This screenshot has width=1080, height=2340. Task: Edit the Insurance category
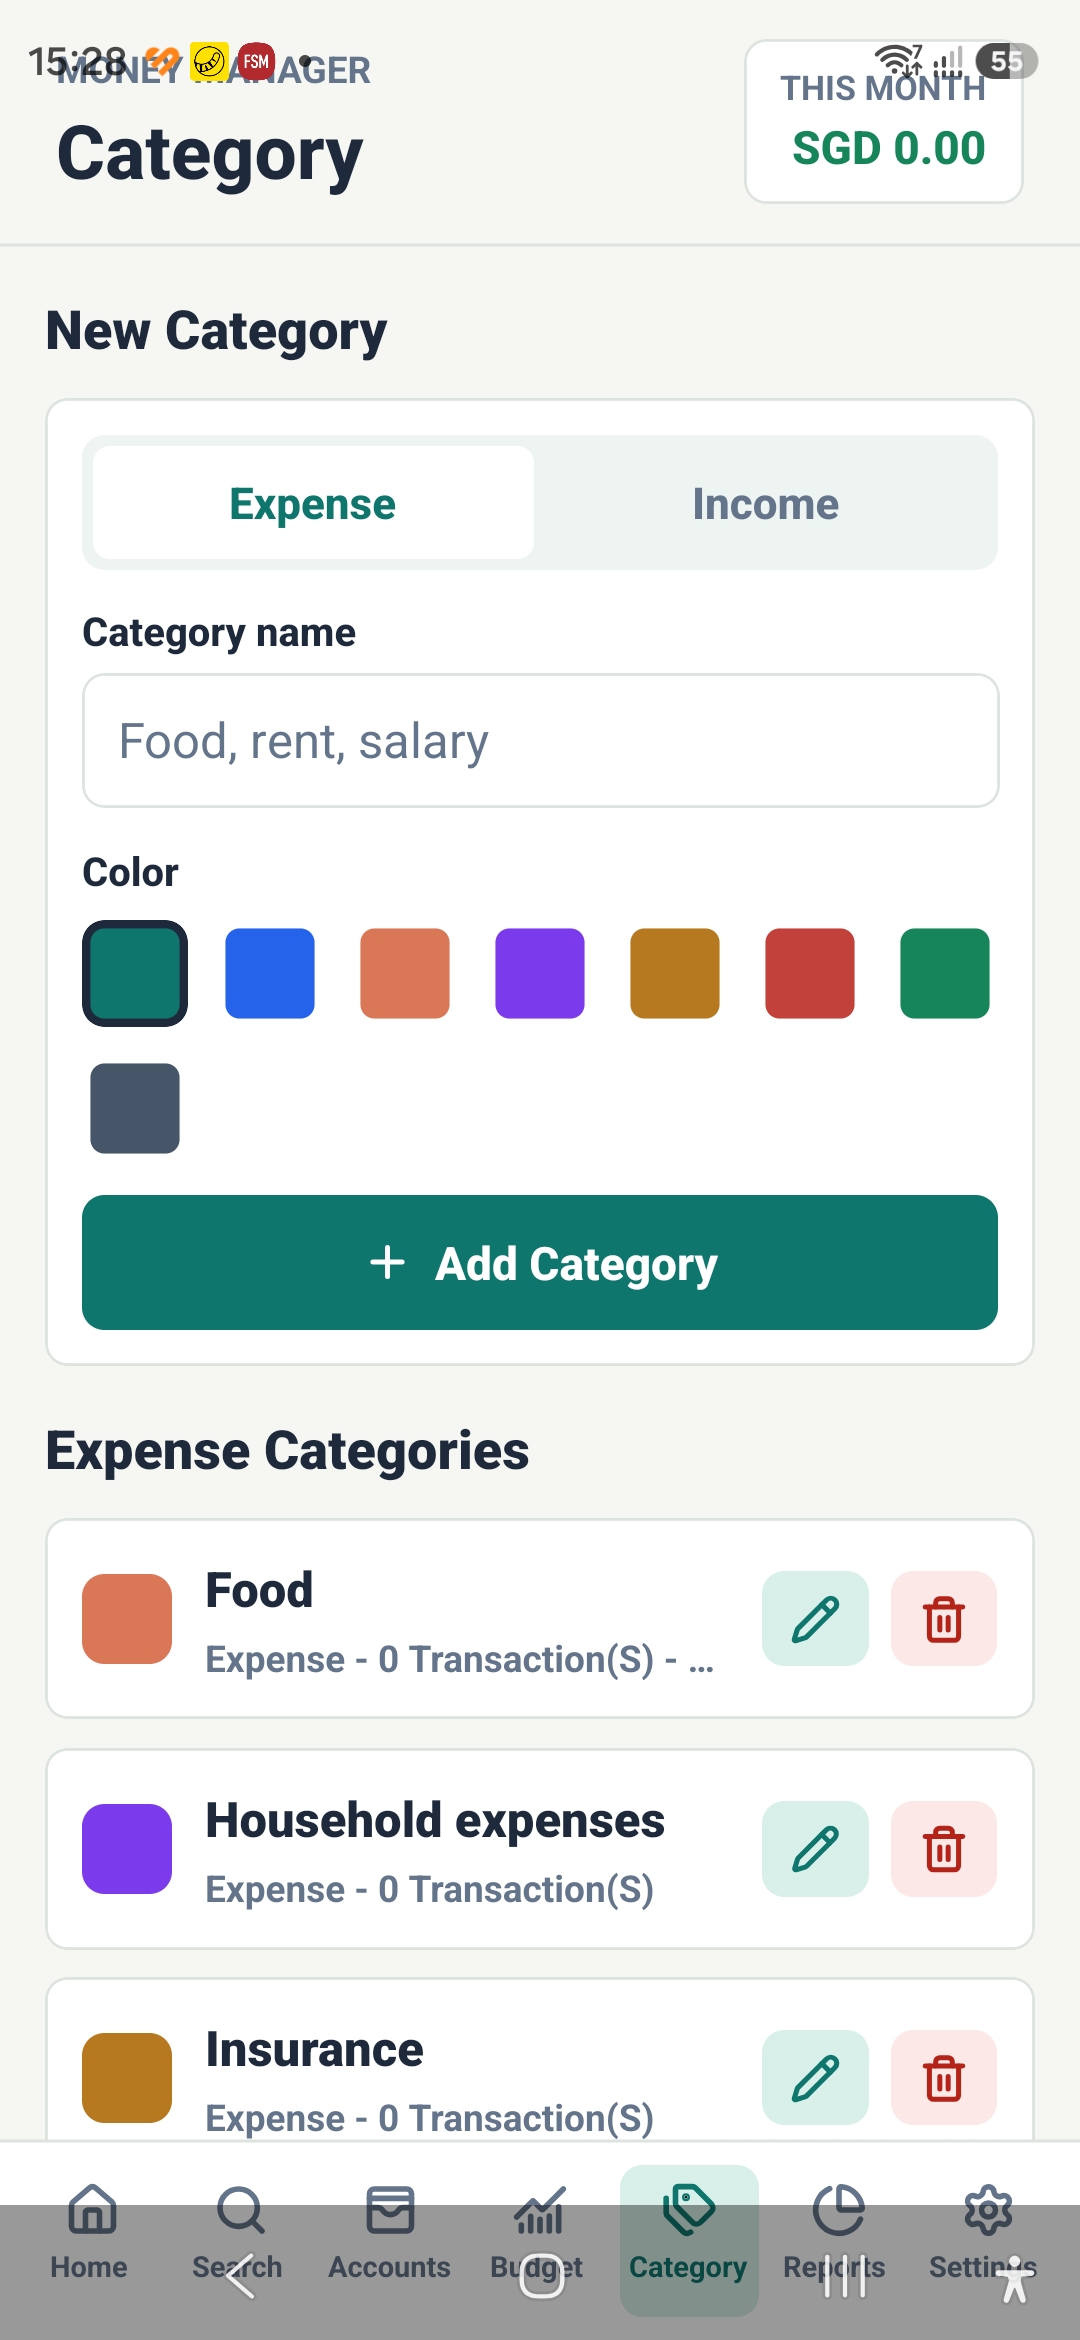pos(815,2077)
